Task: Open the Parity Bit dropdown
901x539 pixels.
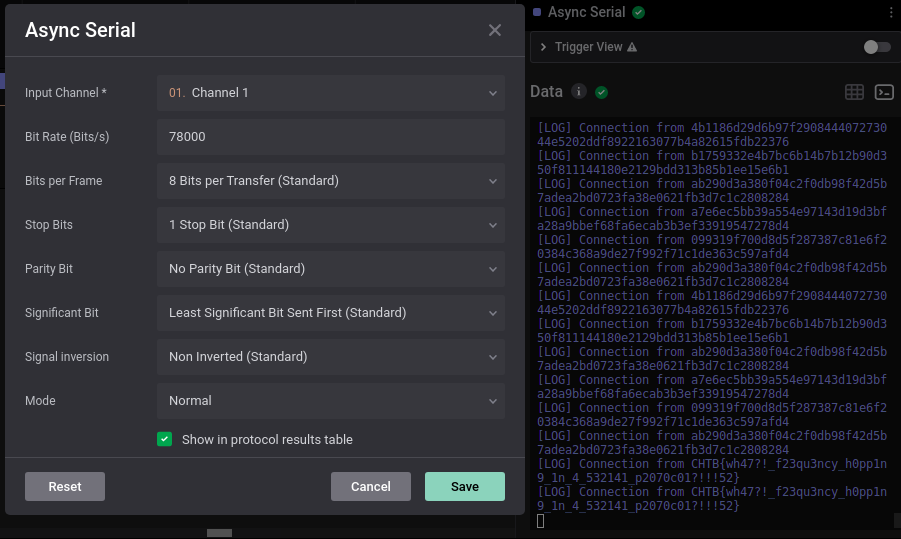Action: 330,269
